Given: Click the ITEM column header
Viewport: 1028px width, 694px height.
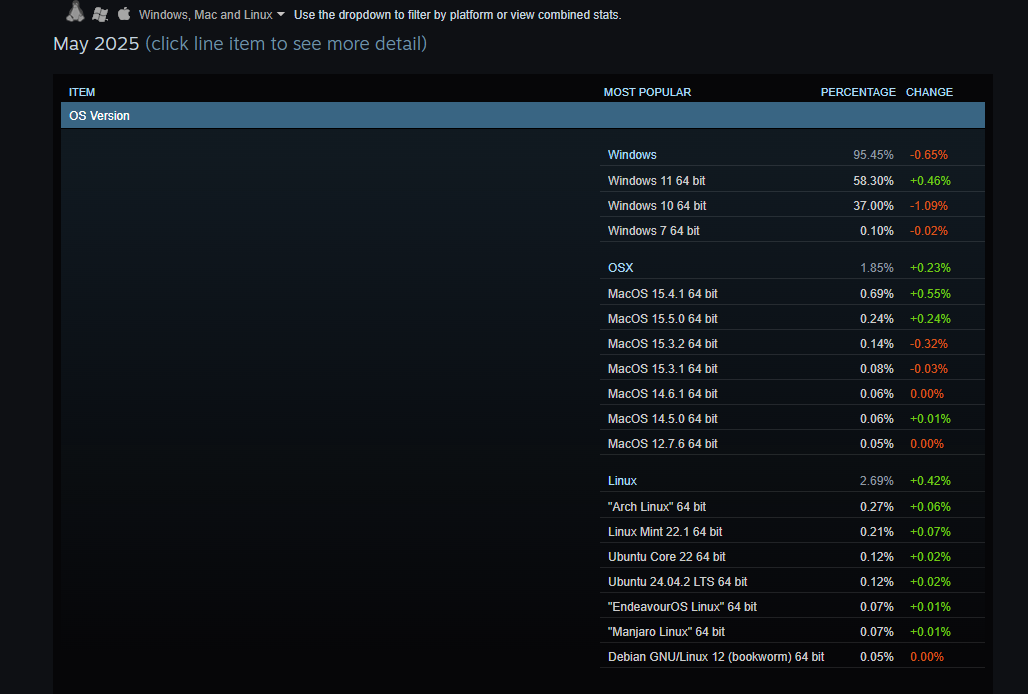Looking at the screenshot, I should click(x=82, y=92).
